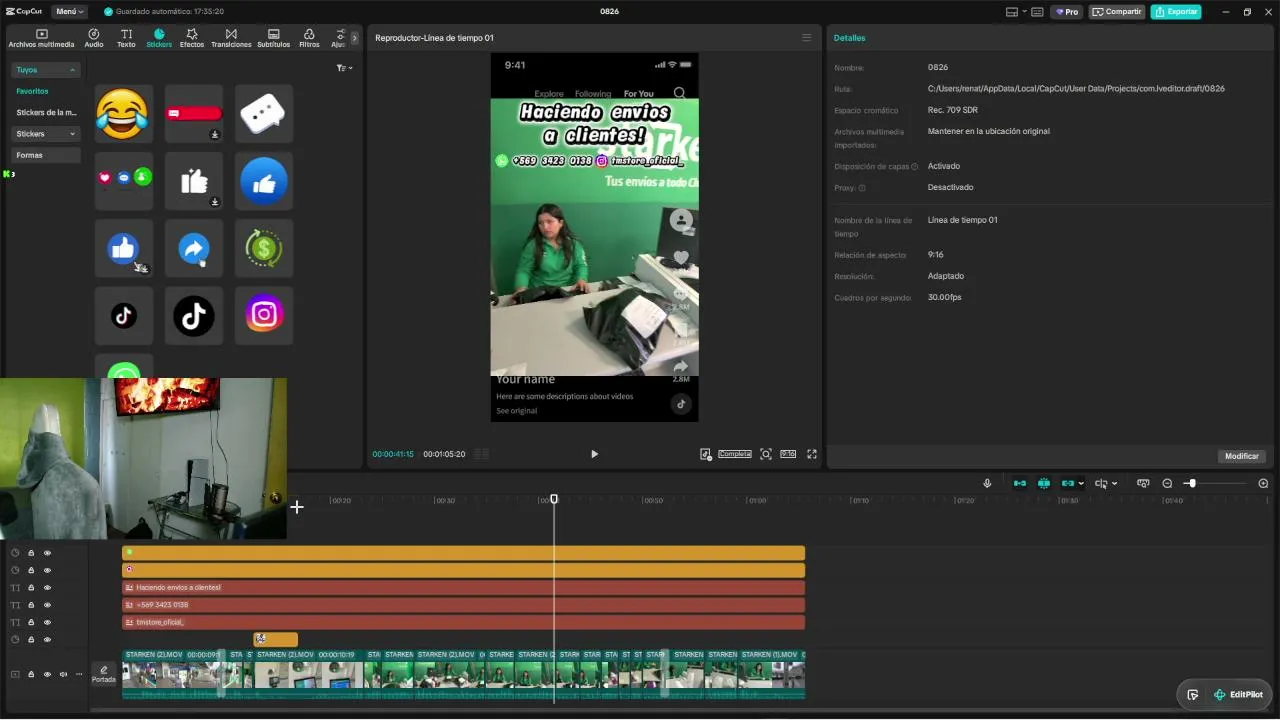Screen dimensions: 1280x720
Task: Mute the main video track audio
Action: pos(63,674)
